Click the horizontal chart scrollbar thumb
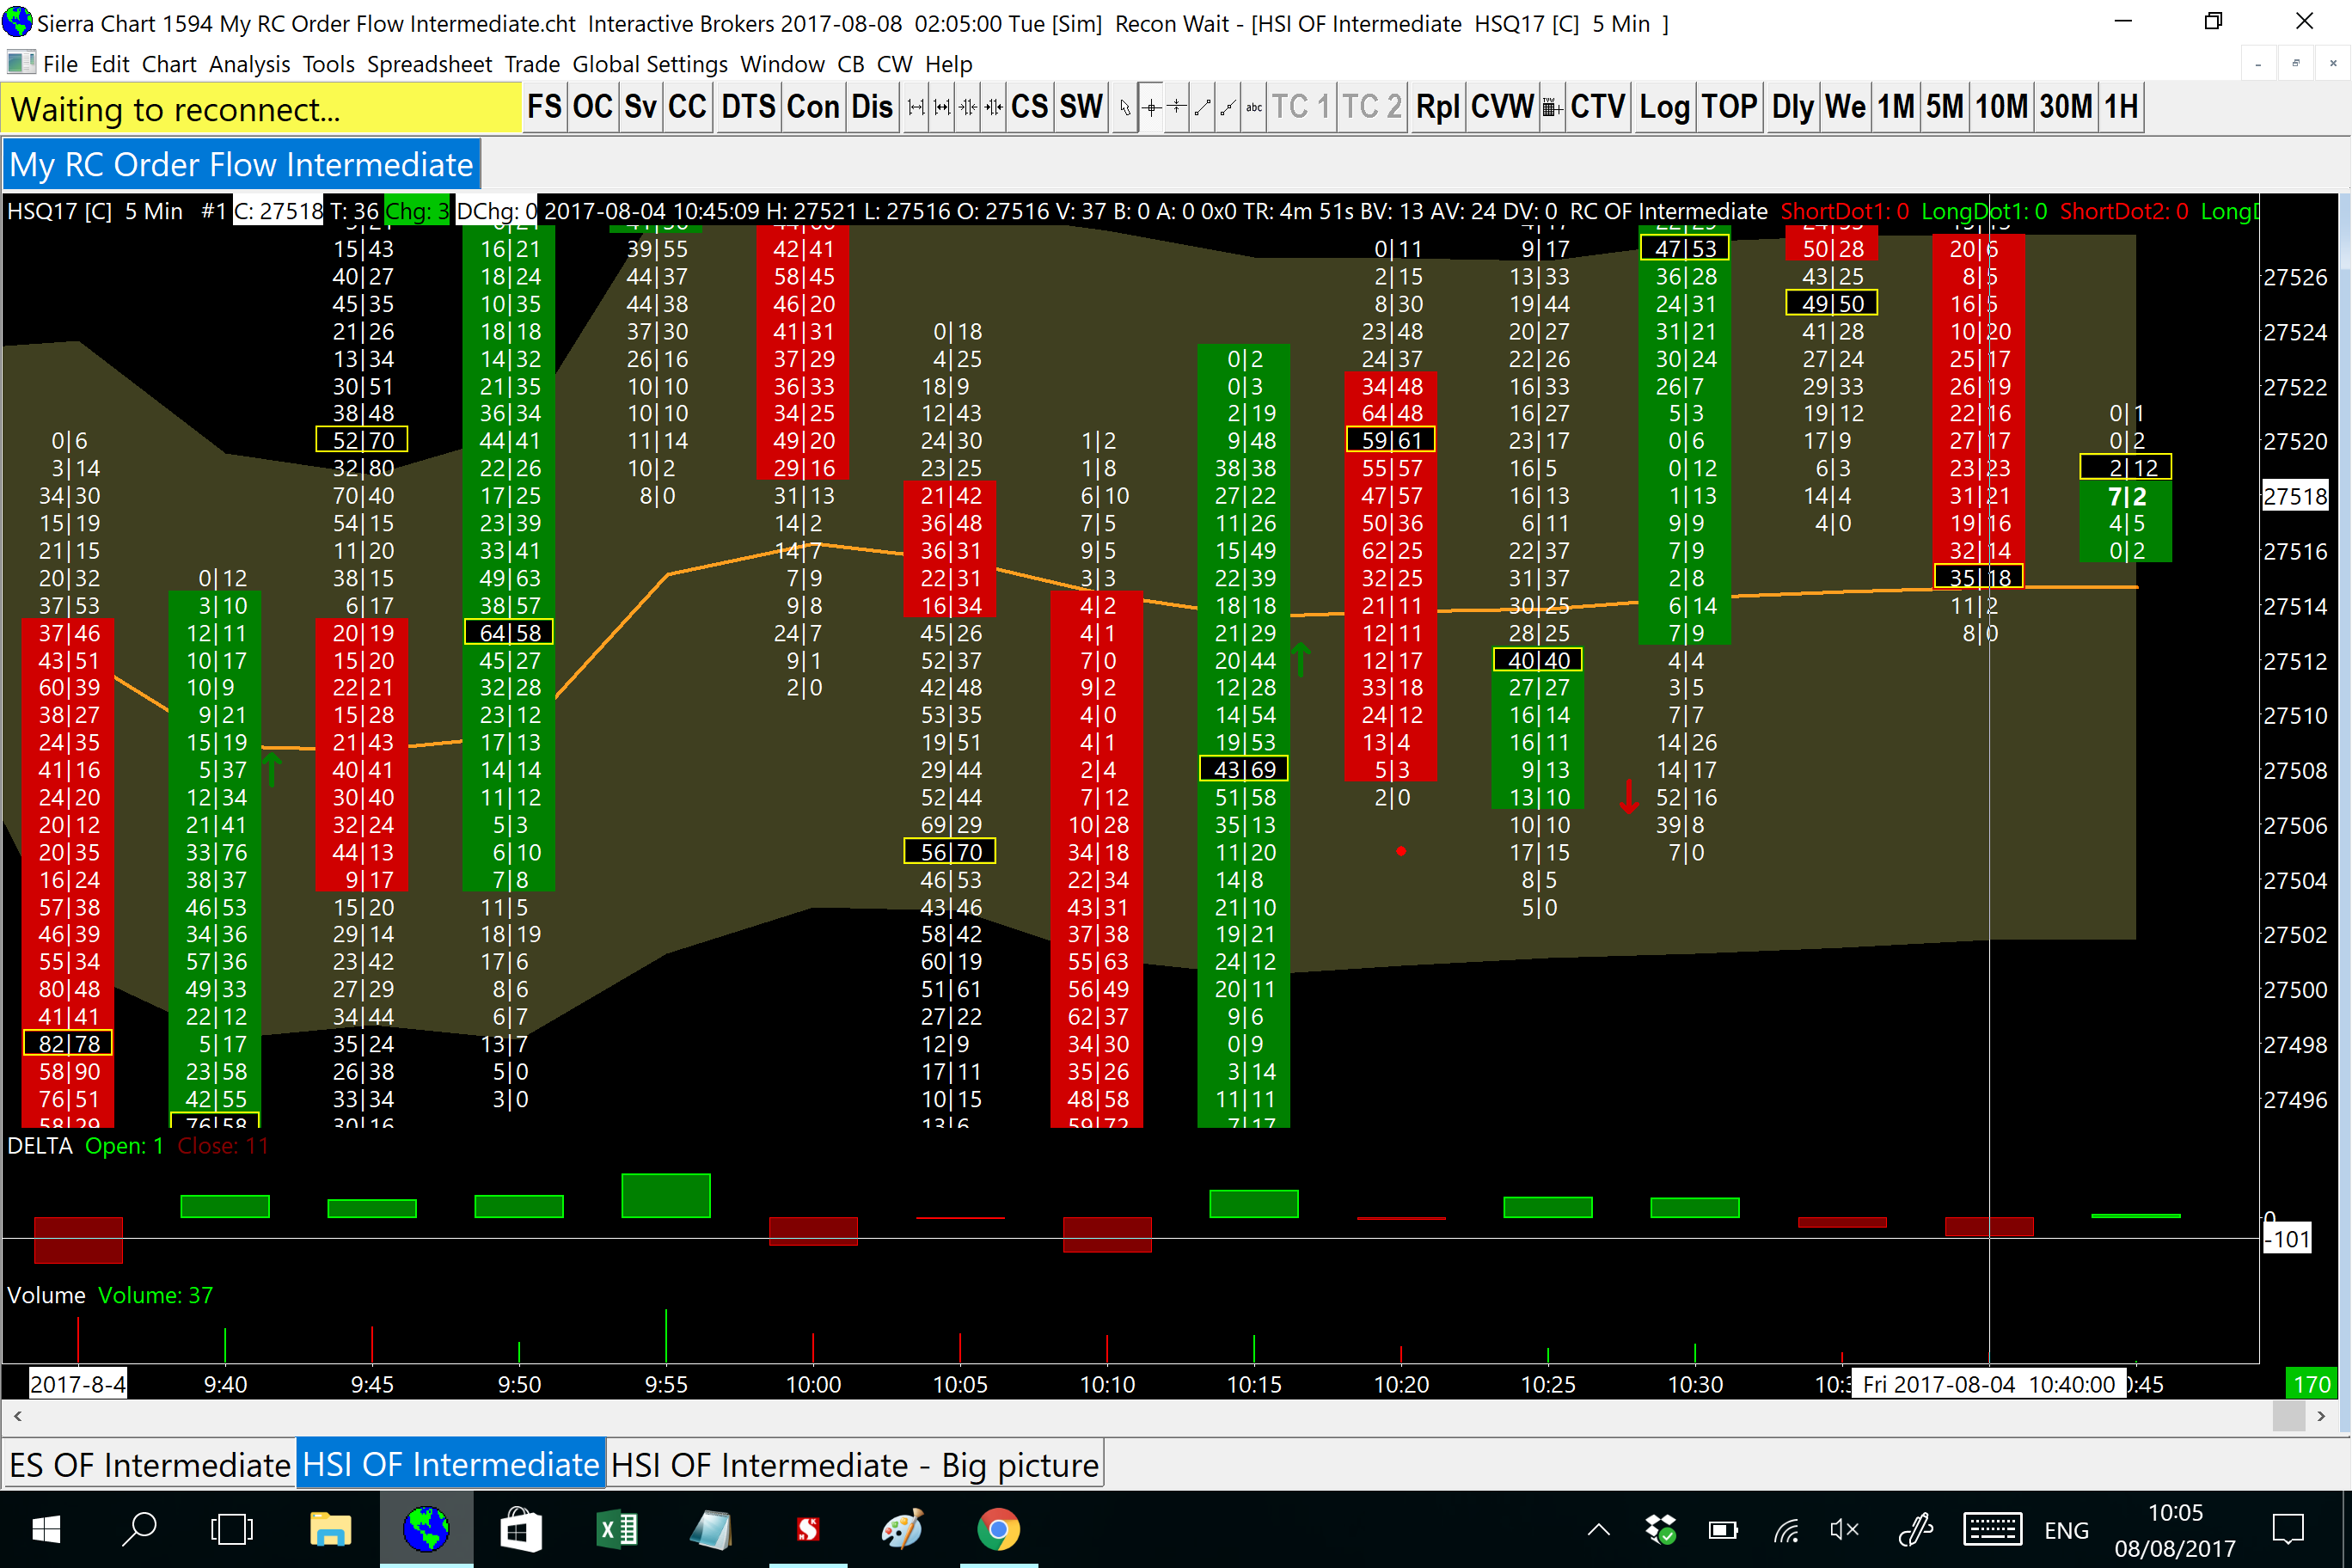 tap(2288, 1416)
